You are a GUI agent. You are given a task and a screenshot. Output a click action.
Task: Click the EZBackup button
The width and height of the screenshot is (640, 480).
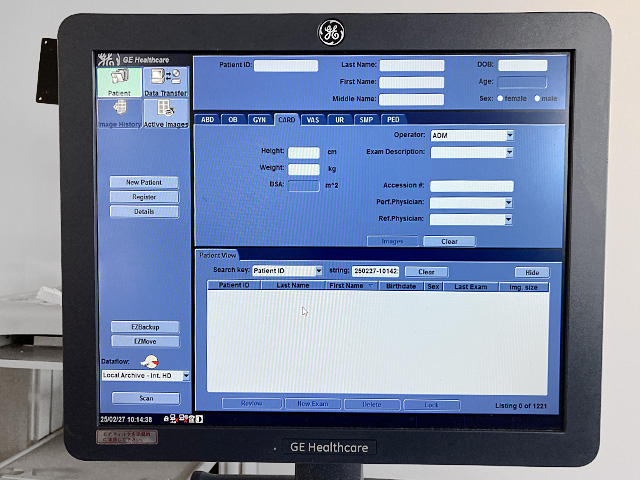click(x=145, y=327)
